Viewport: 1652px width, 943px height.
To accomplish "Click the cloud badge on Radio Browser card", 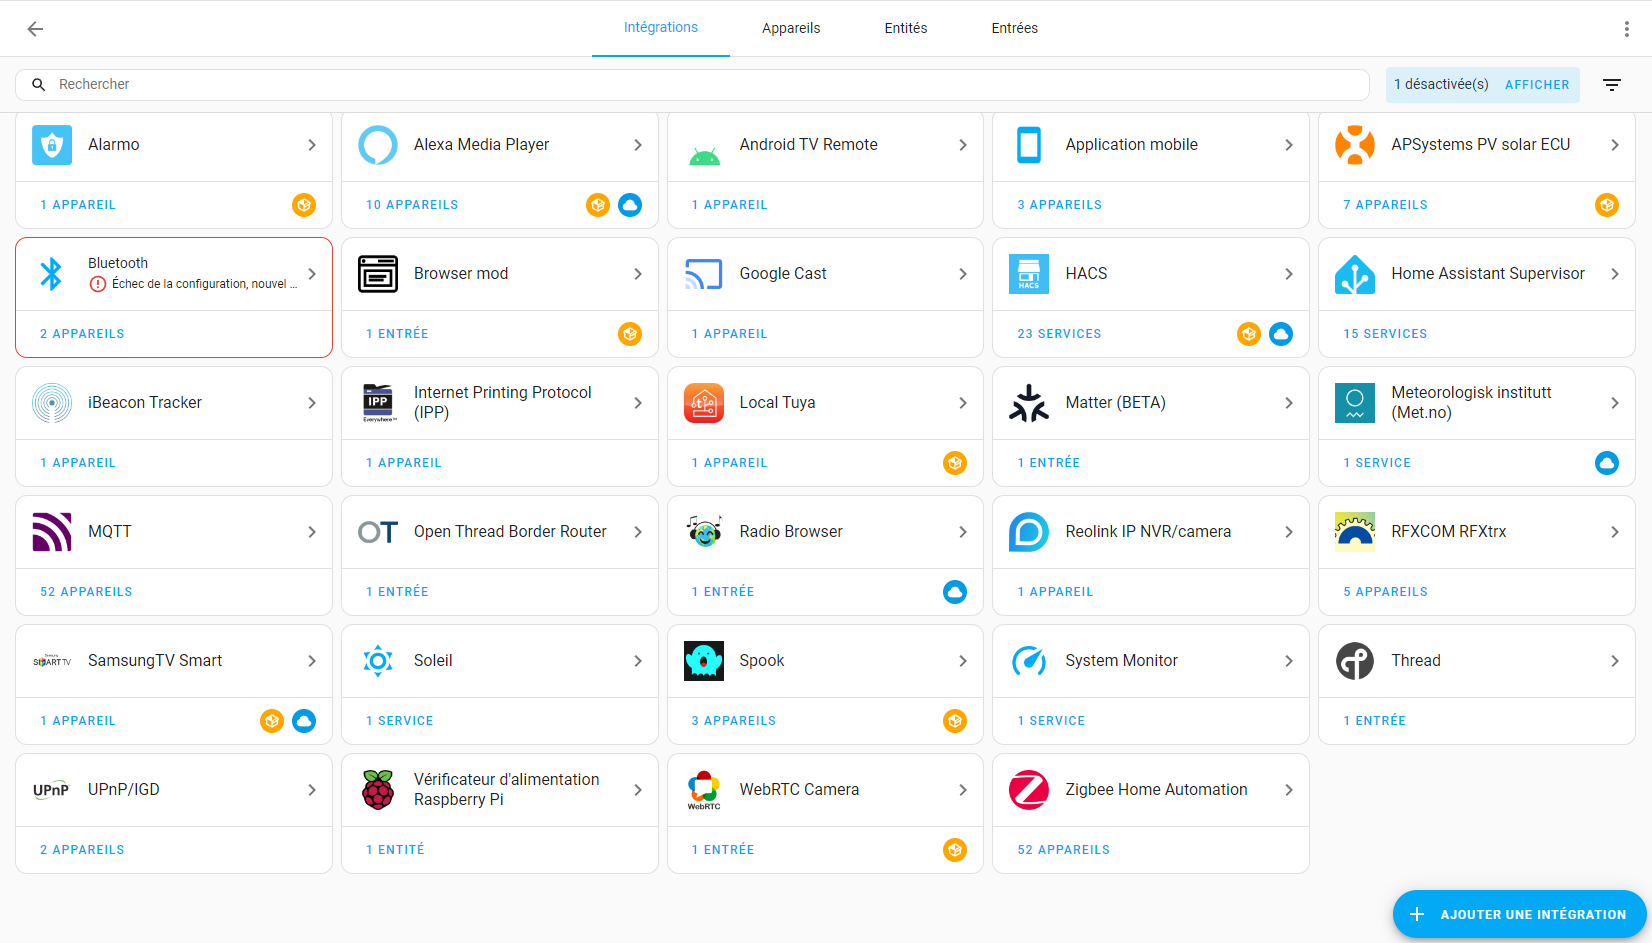I will (955, 592).
